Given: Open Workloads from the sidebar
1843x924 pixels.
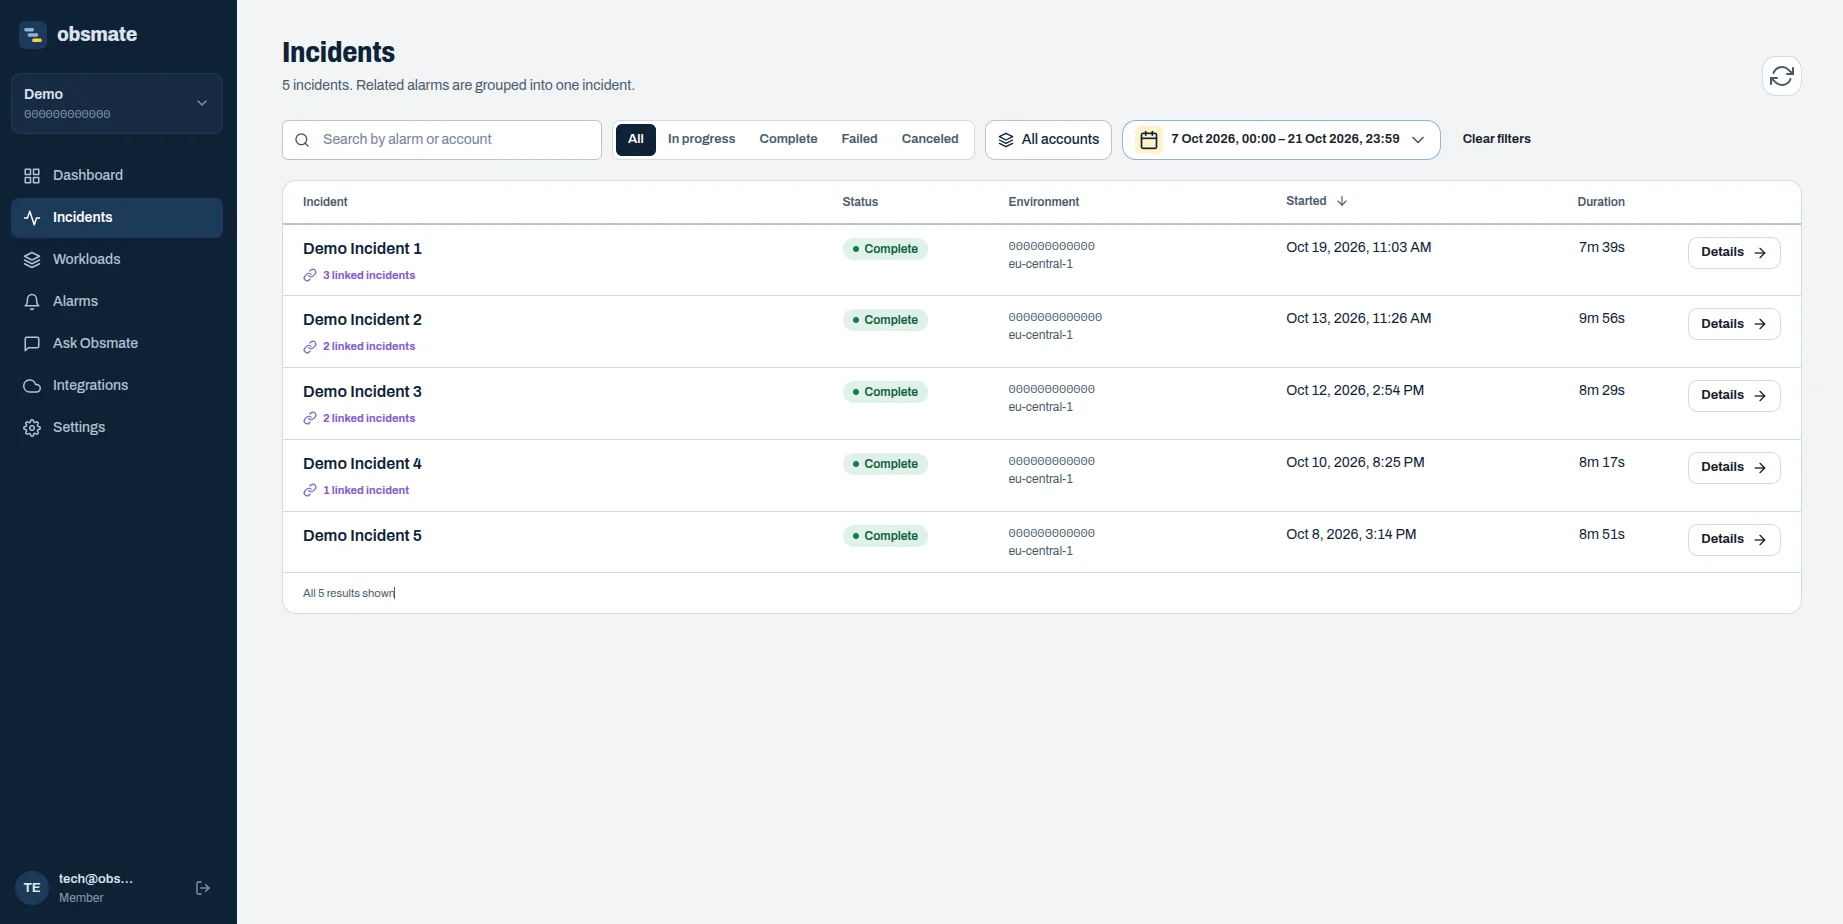Looking at the screenshot, I should pyautogui.click(x=117, y=259).
